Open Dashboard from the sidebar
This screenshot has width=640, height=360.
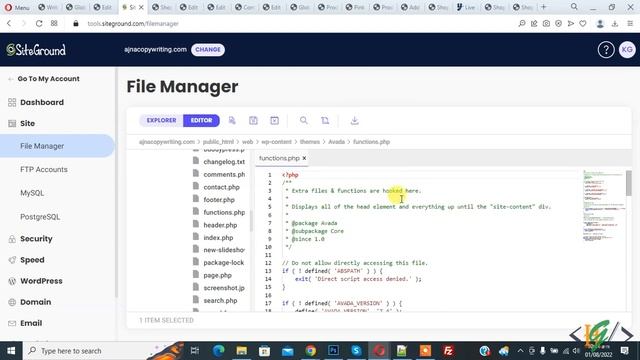[x=42, y=102]
